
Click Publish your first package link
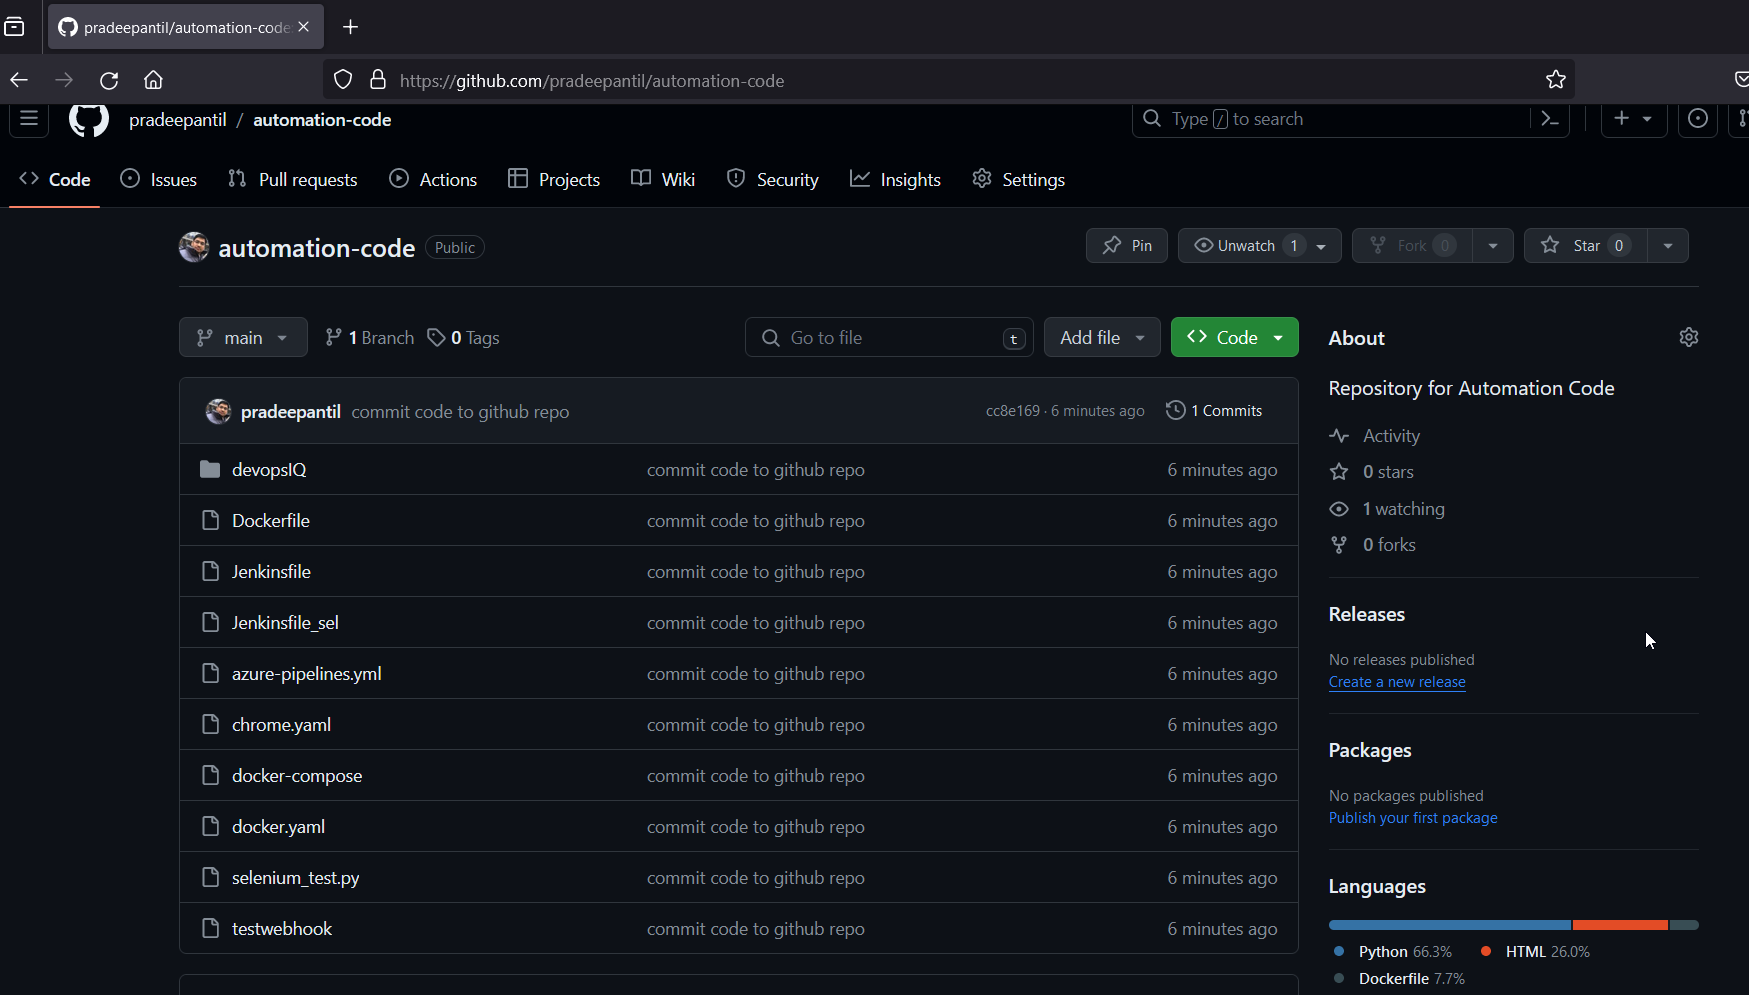click(1413, 818)
